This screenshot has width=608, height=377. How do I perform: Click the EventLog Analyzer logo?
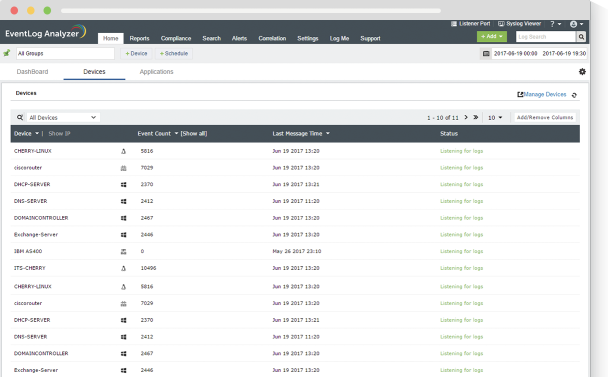point(45,33)
